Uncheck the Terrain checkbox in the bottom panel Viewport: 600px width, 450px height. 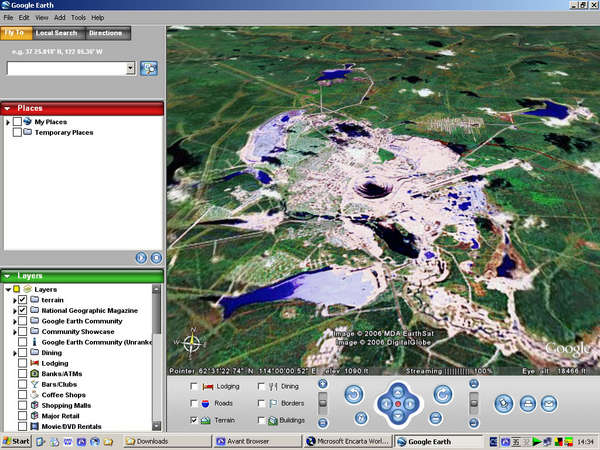click(194, 420)
